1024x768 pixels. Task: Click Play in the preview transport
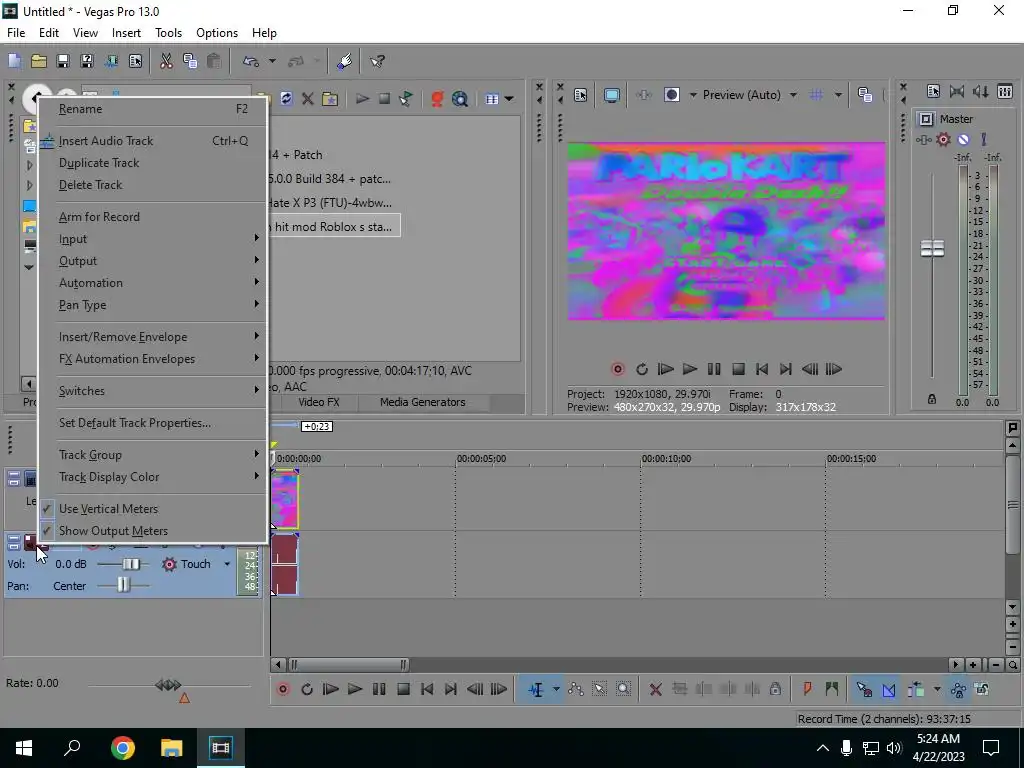(690, 369)
